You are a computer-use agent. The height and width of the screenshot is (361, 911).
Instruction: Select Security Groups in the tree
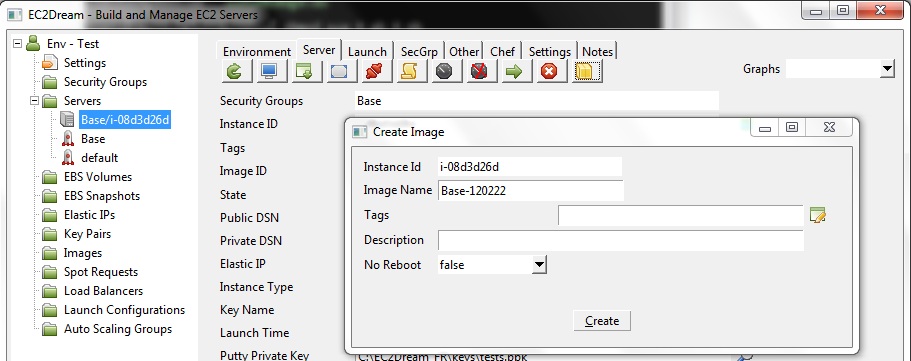pyautogui.click(x=105, y=82)
